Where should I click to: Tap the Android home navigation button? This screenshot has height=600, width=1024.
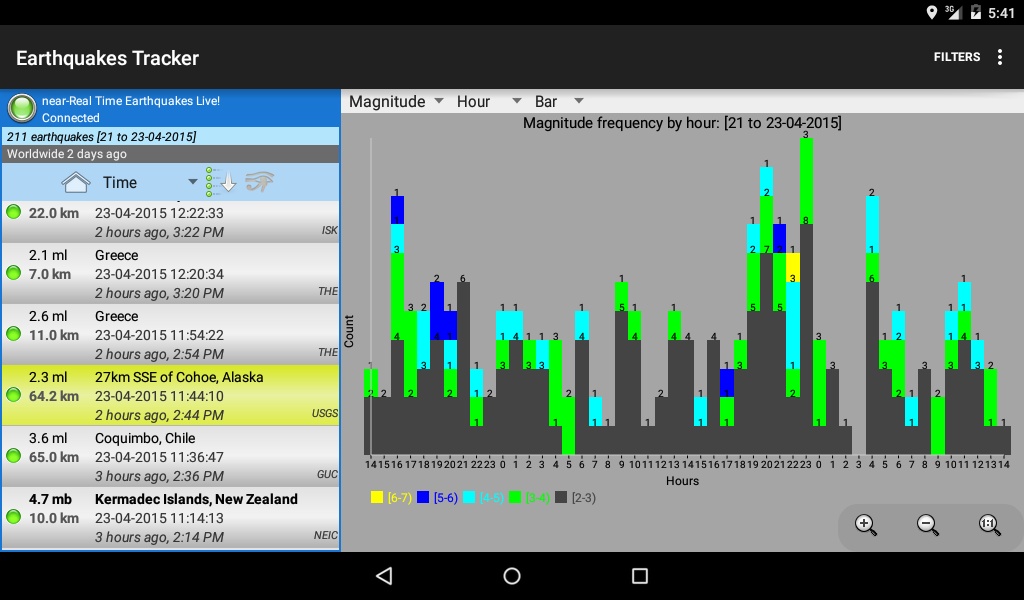[512, 575]
